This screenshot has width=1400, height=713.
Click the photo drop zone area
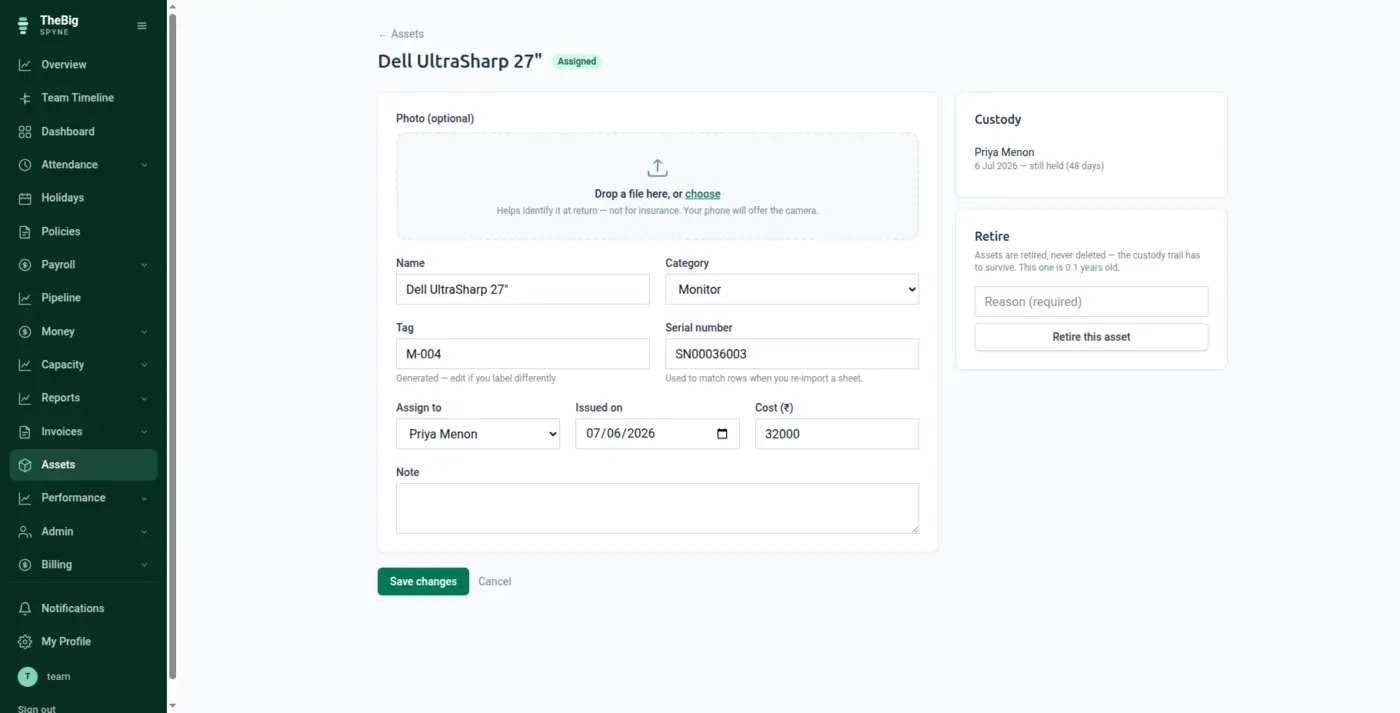coord(657,186)
